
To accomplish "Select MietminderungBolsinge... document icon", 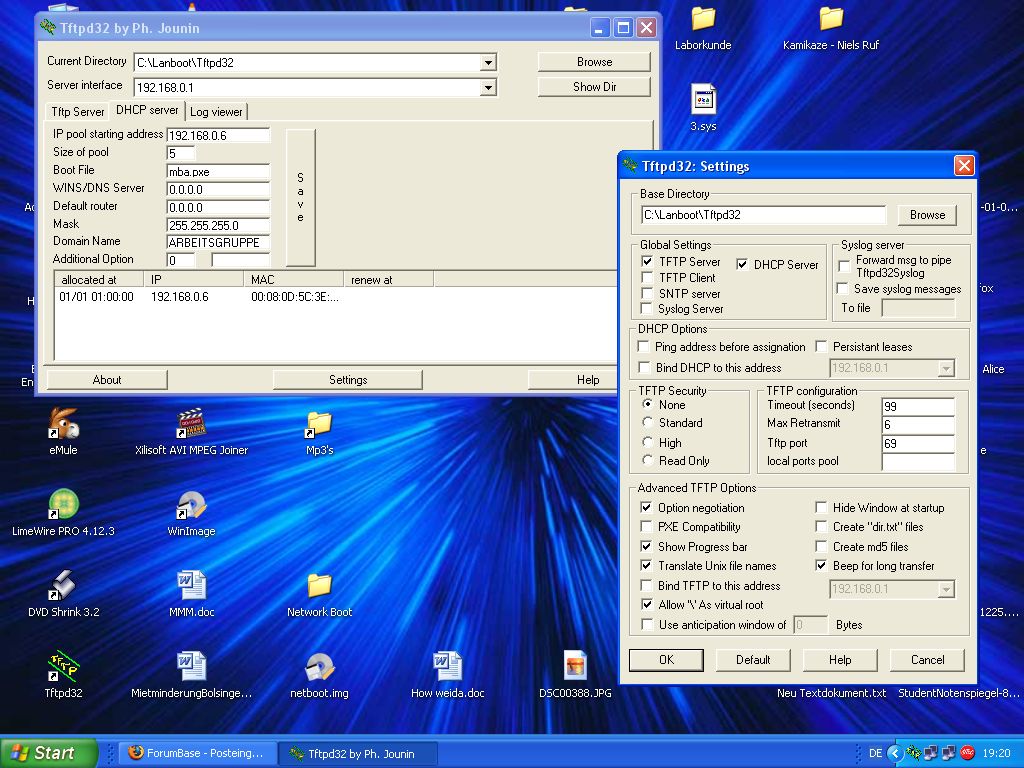I will [191, 667].
